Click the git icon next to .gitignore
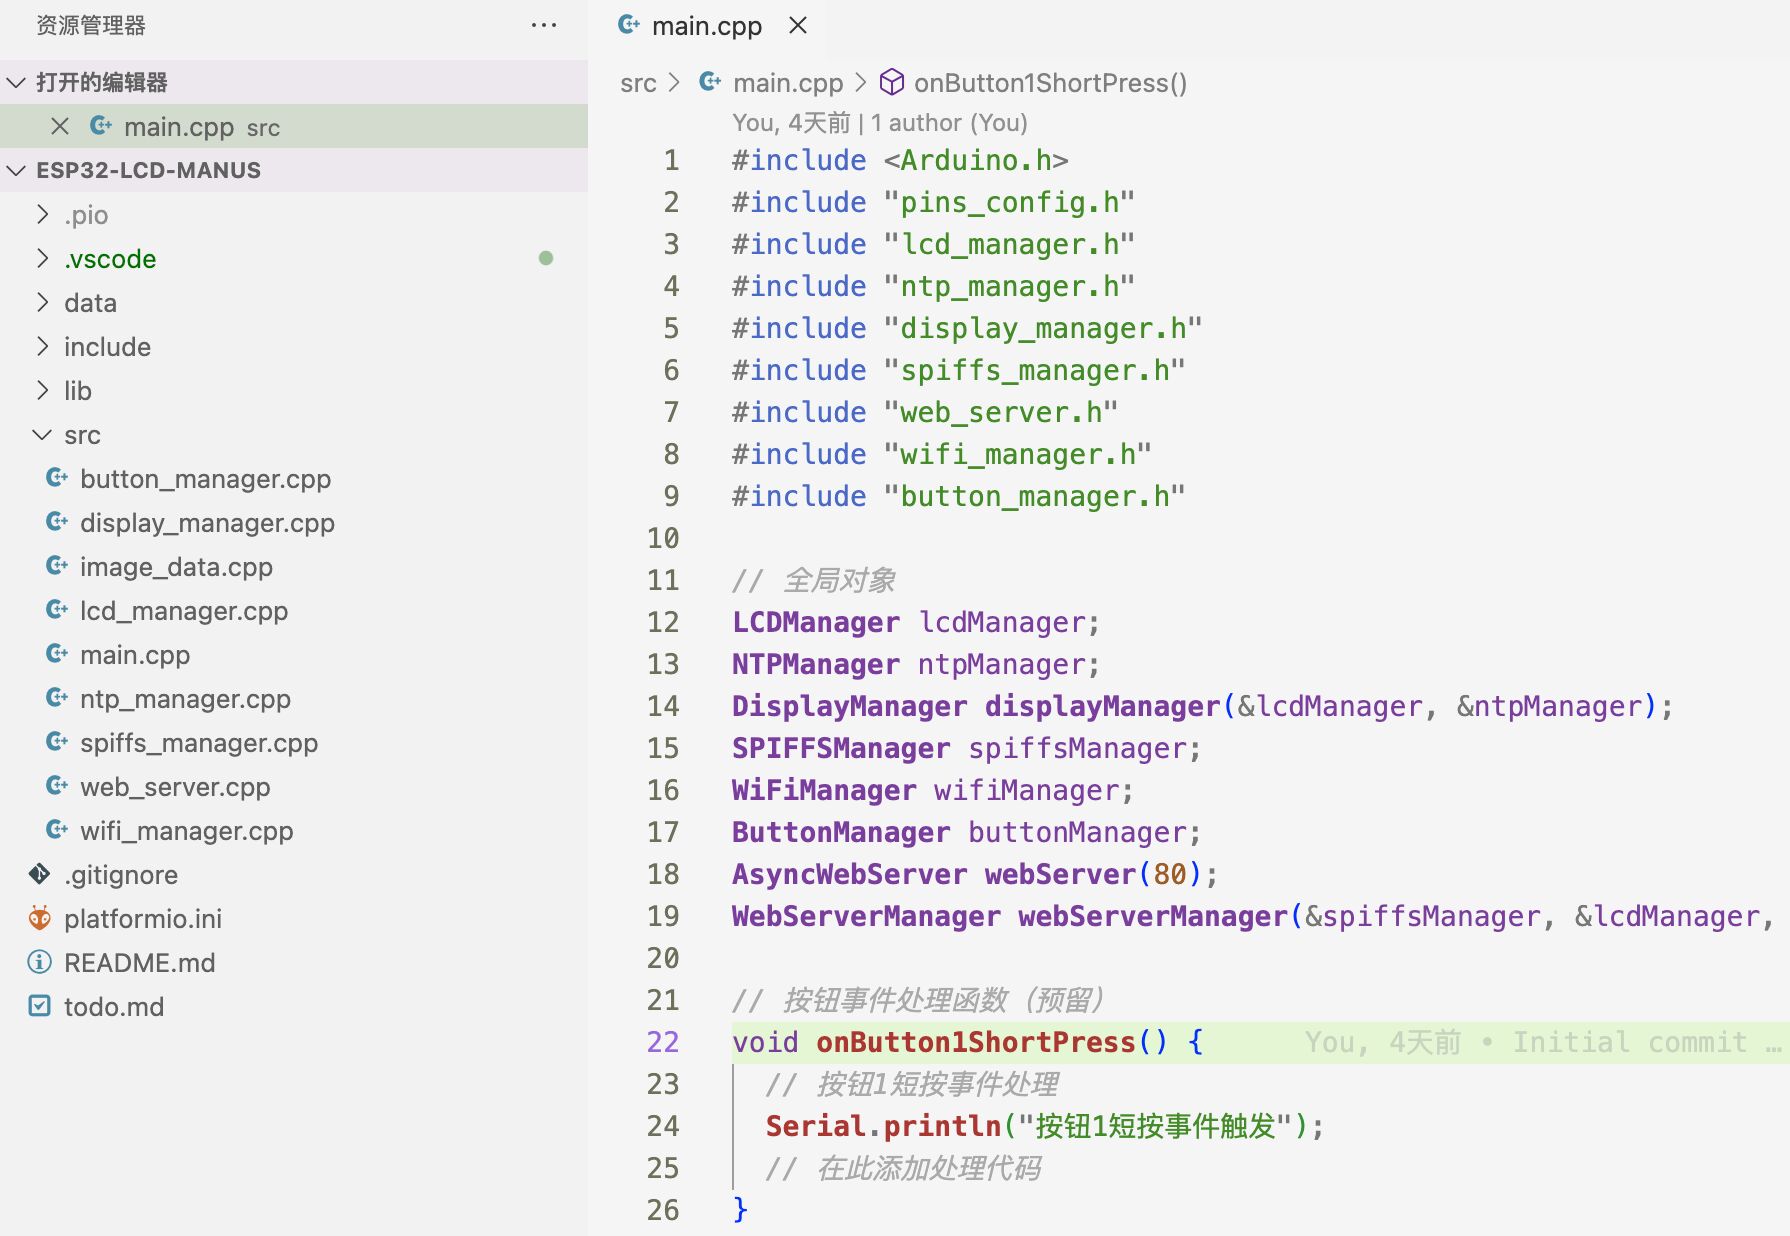Screen dimensions: 1790x1236 pyautogui.click(x=40, y=874)
